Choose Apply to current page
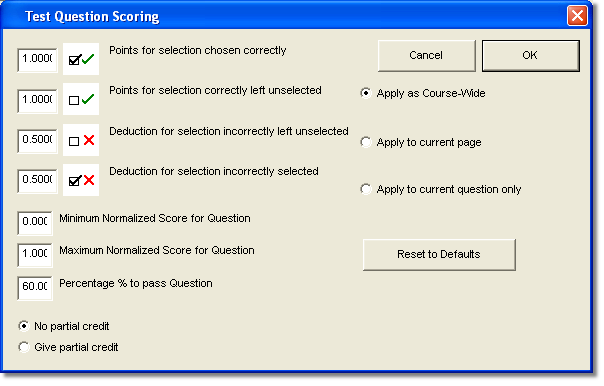The image size is (604, 386). click(421, 142)
